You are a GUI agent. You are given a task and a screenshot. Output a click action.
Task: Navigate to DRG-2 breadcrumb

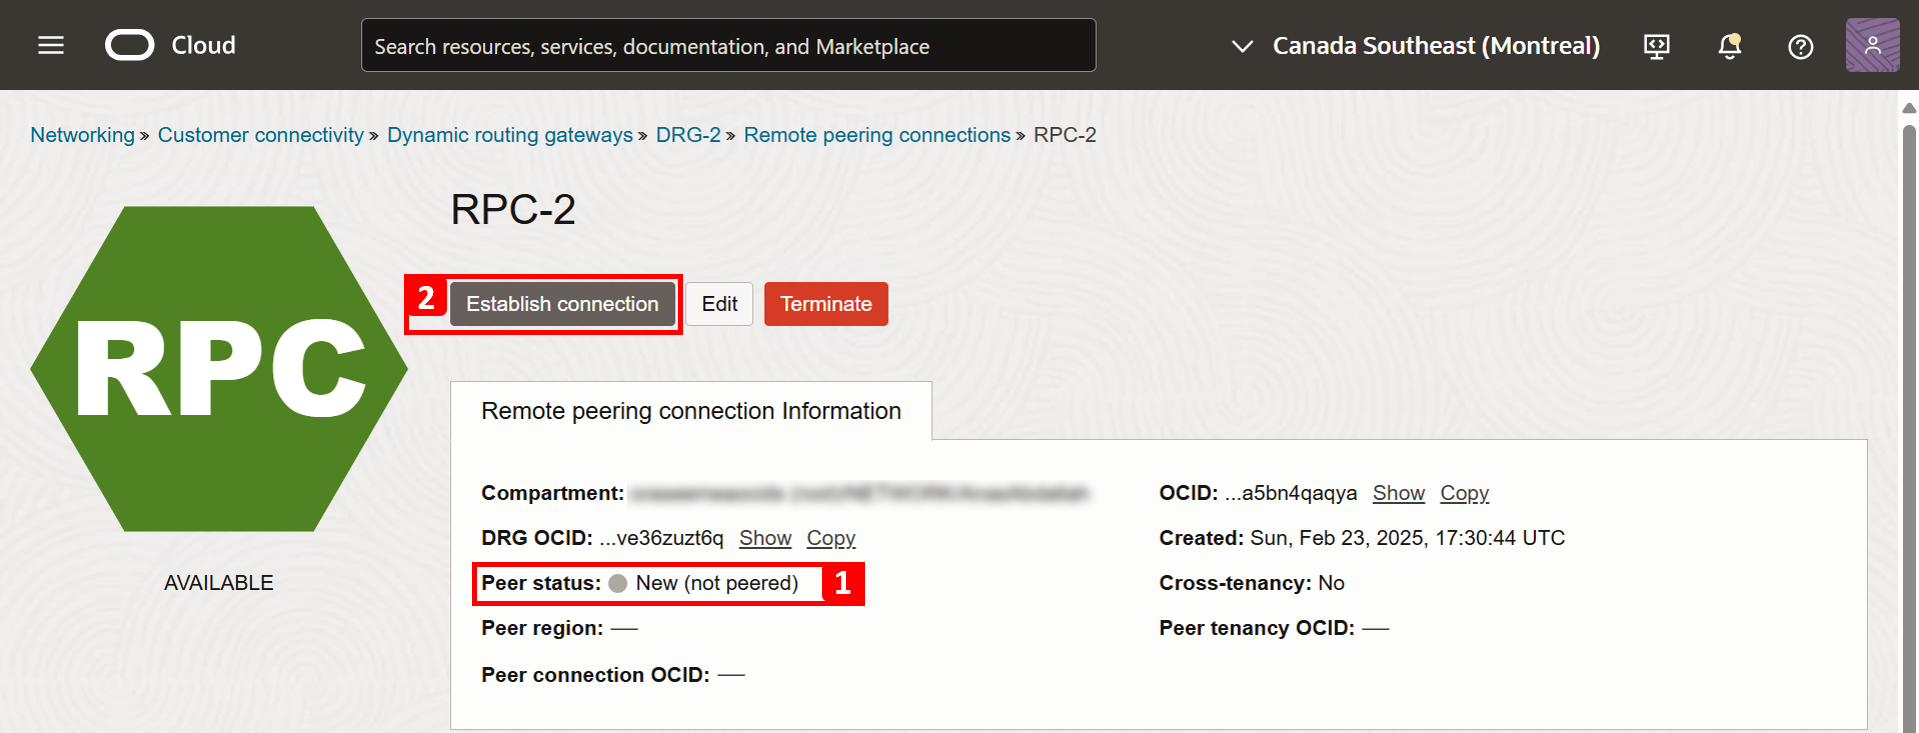[688, 135]
